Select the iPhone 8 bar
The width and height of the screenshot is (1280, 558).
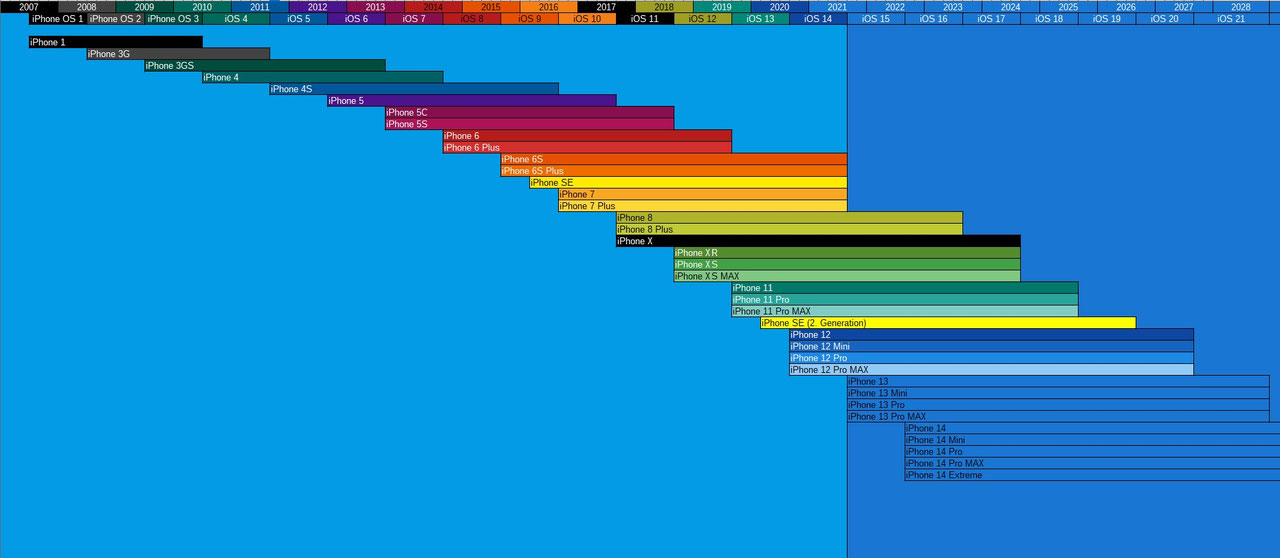pos(789,218)
